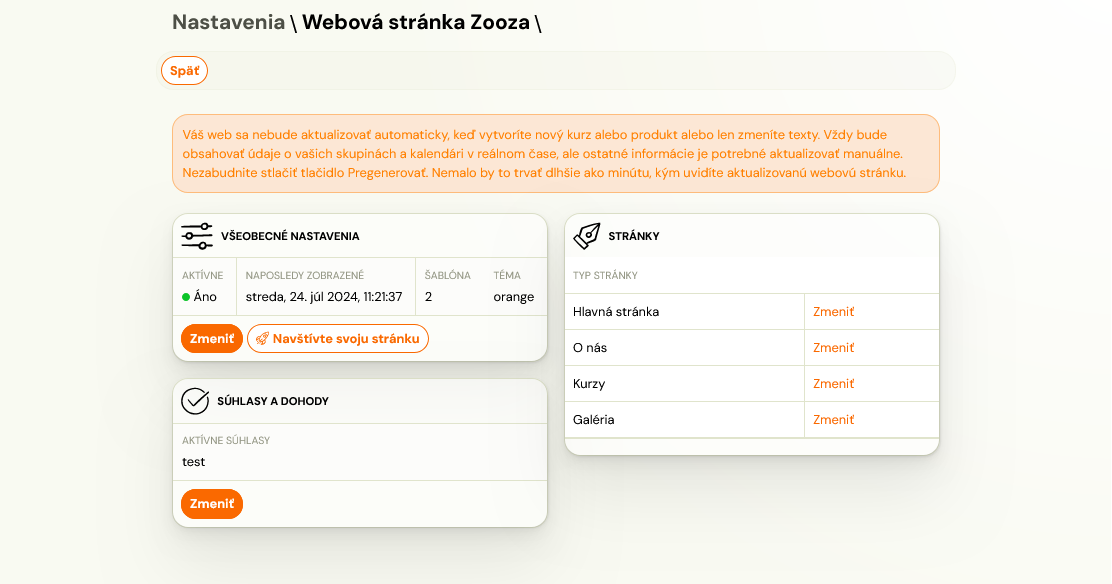Click Zmeniť for Hlavná stránka
This screenshot has height=584, width=1112.
point(833,312)
